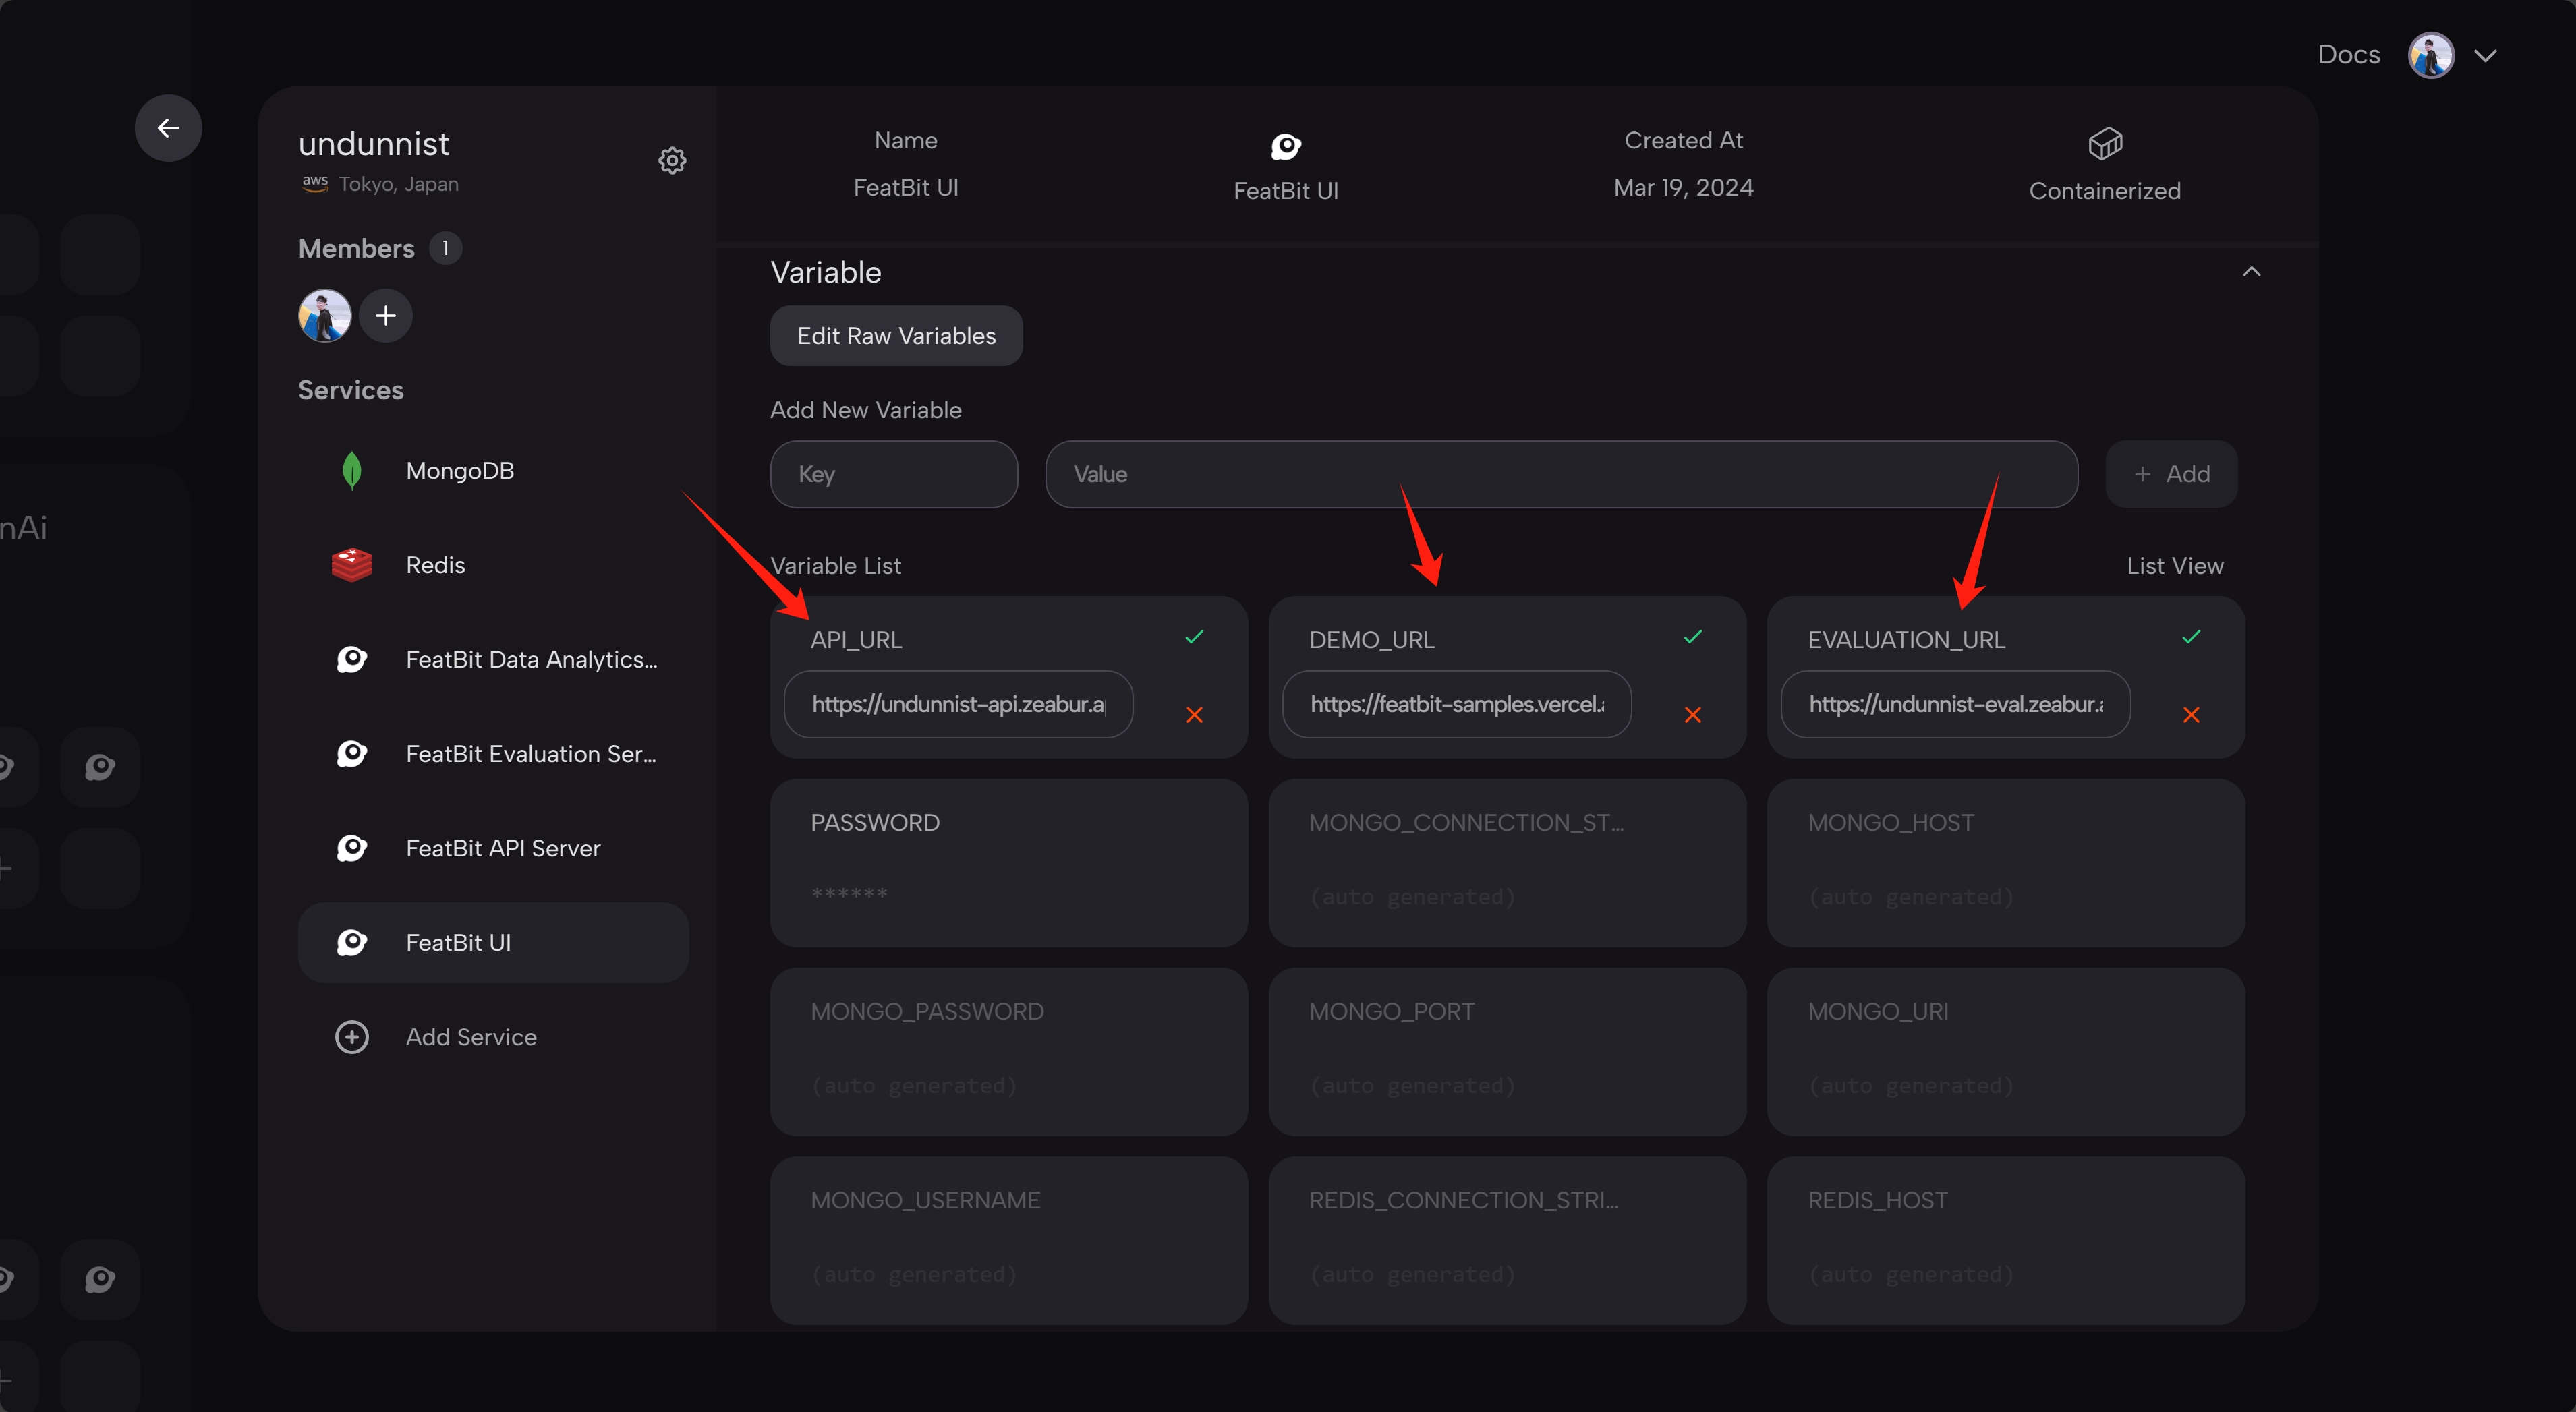Click MONGO_URI variable card
The width and height of the screenshot is (2576, 1412).
pyautogui.click(x=2006, y=1052)
